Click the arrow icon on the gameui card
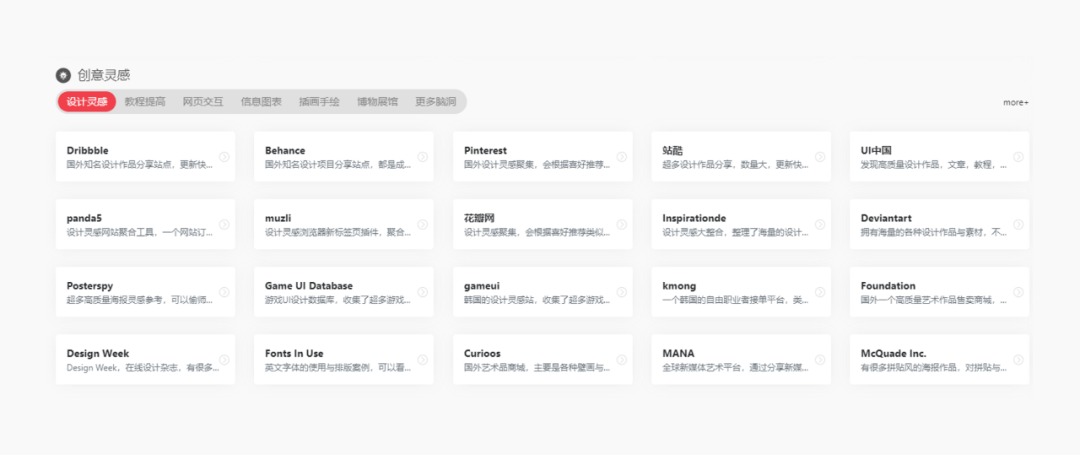1080x455 pixels. click(x=621, y=292)
